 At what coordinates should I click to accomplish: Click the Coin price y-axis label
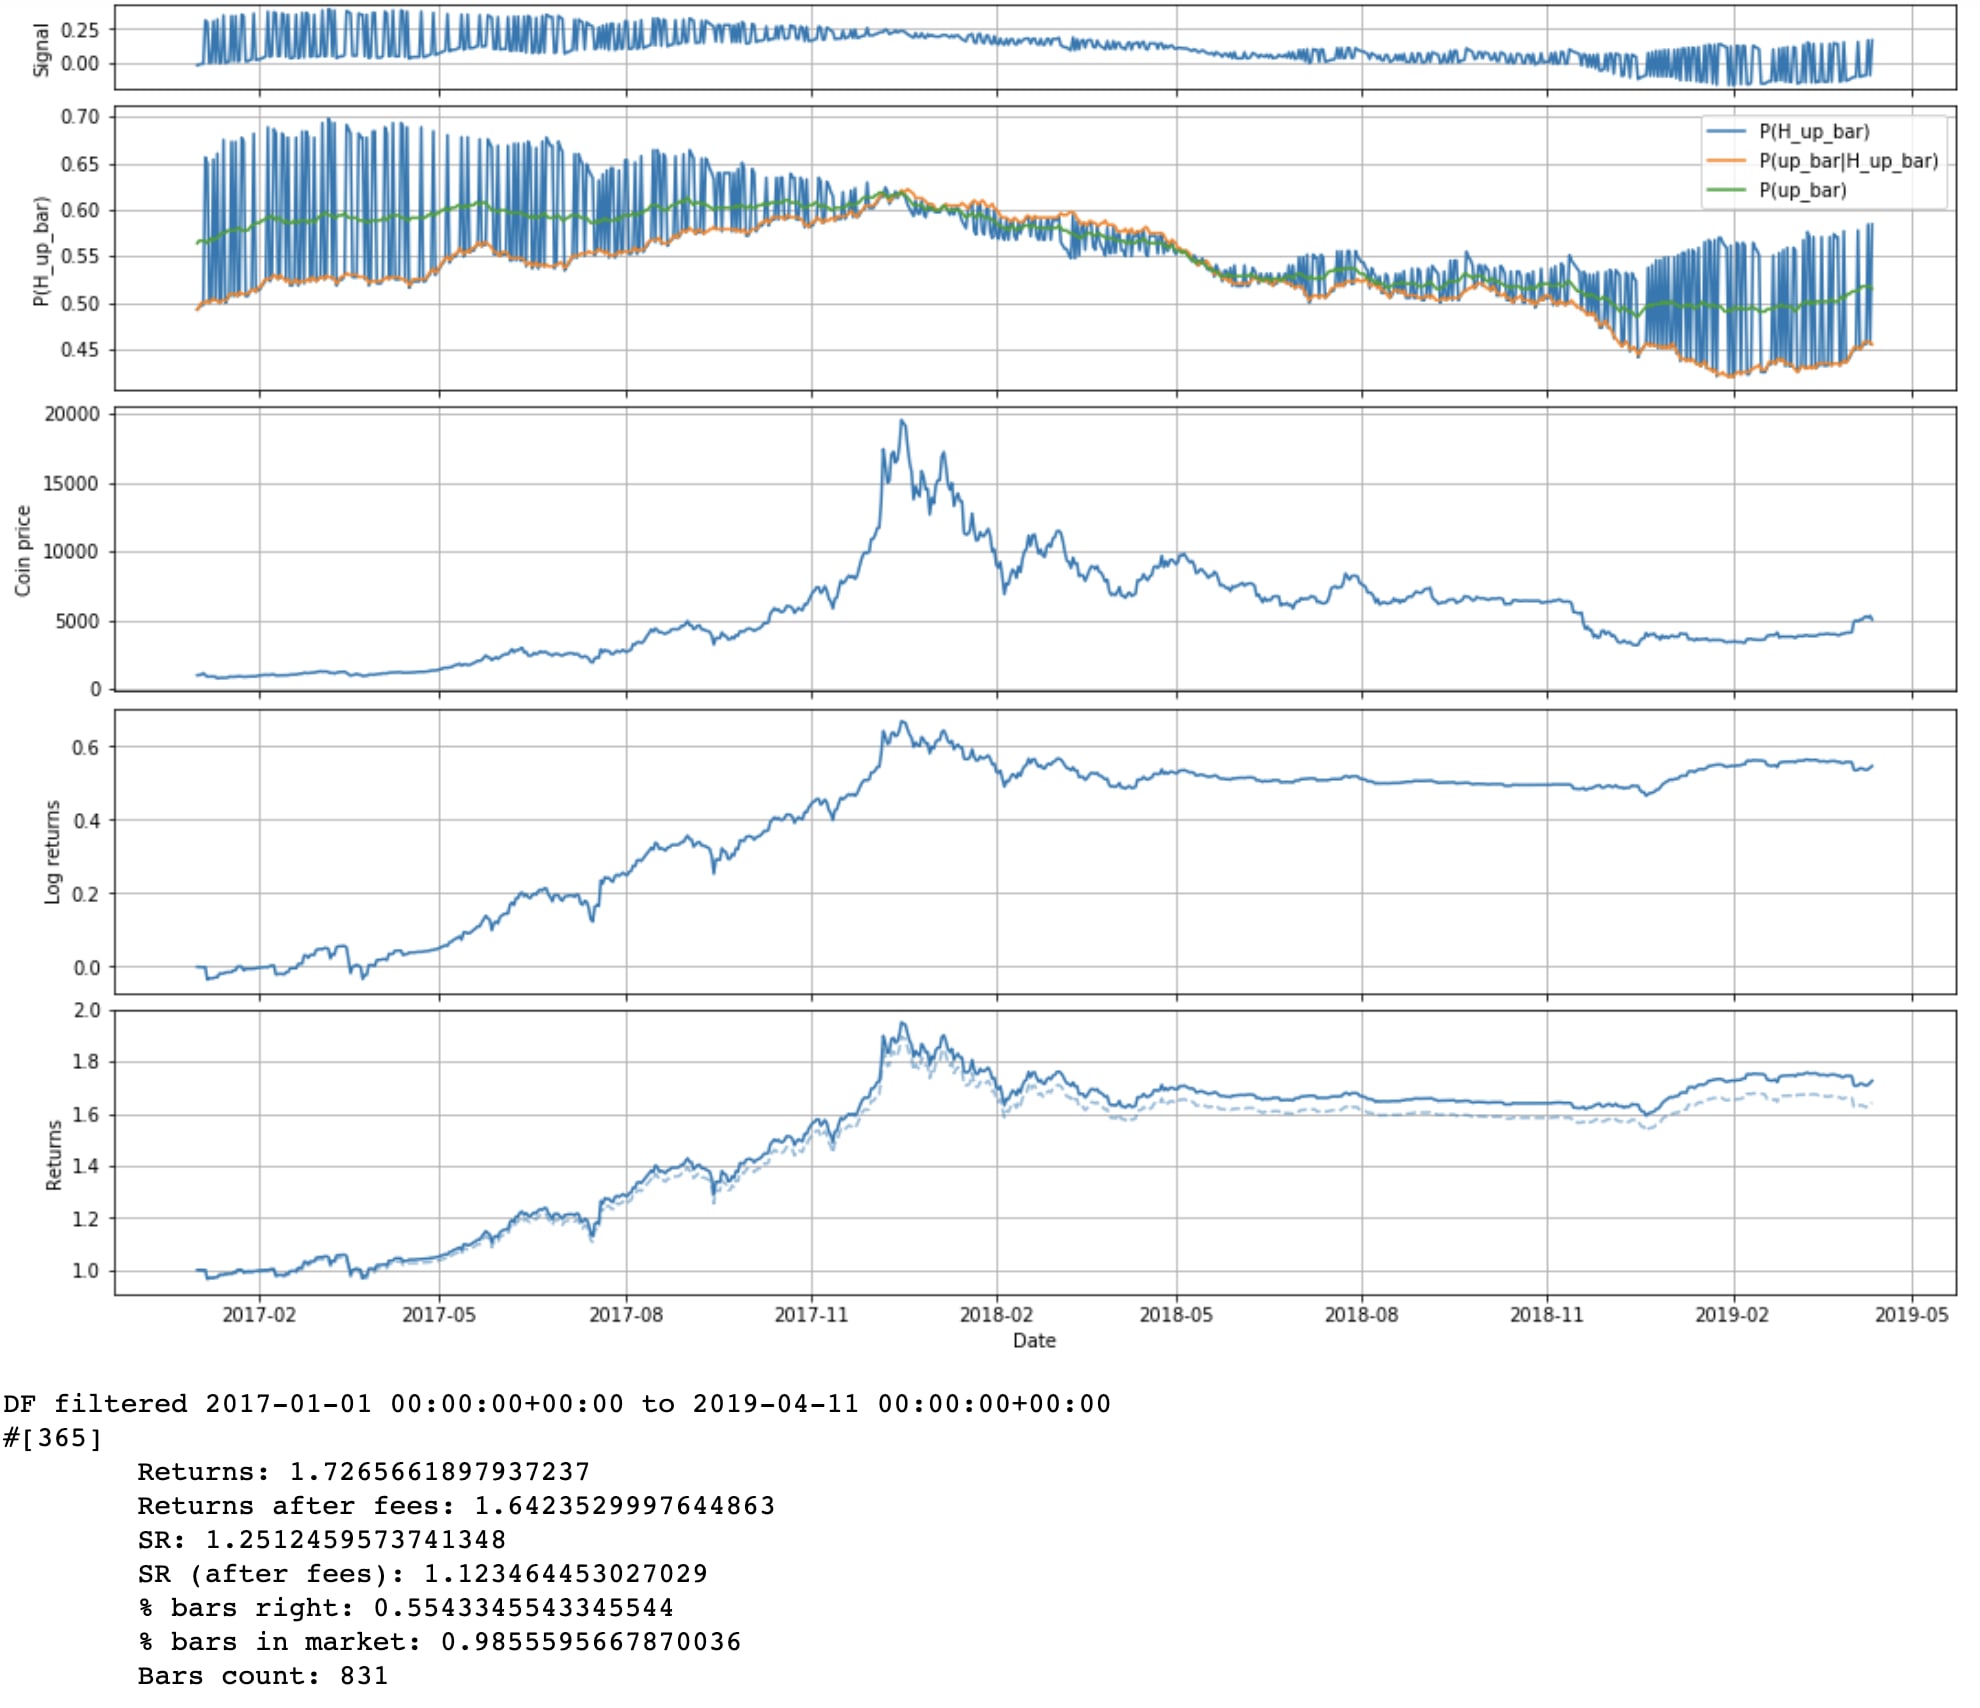pos(22,551)
